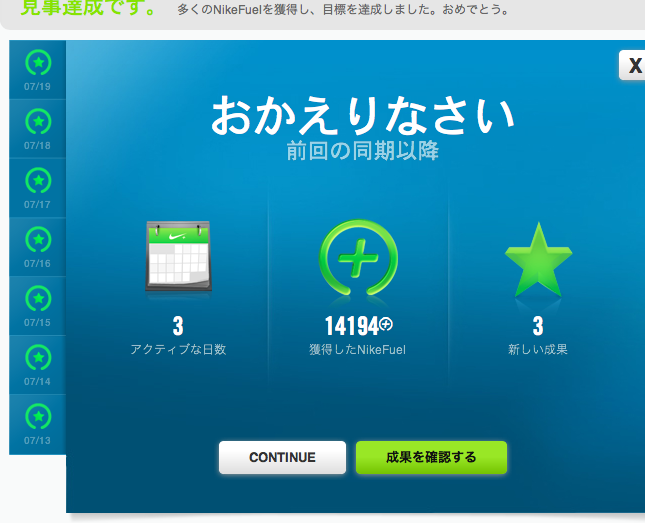Click the 07/19 achievement star badge
Image resolution: width=645 pixels, height=523 pixels.
pyautogui.click(x=37, y=65)
